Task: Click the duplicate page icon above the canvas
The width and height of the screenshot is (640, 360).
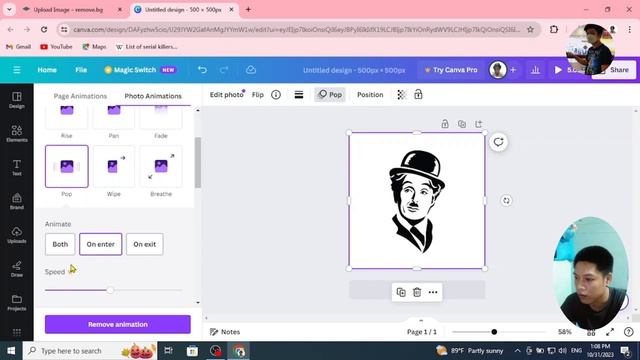Action: pos(462,124)
